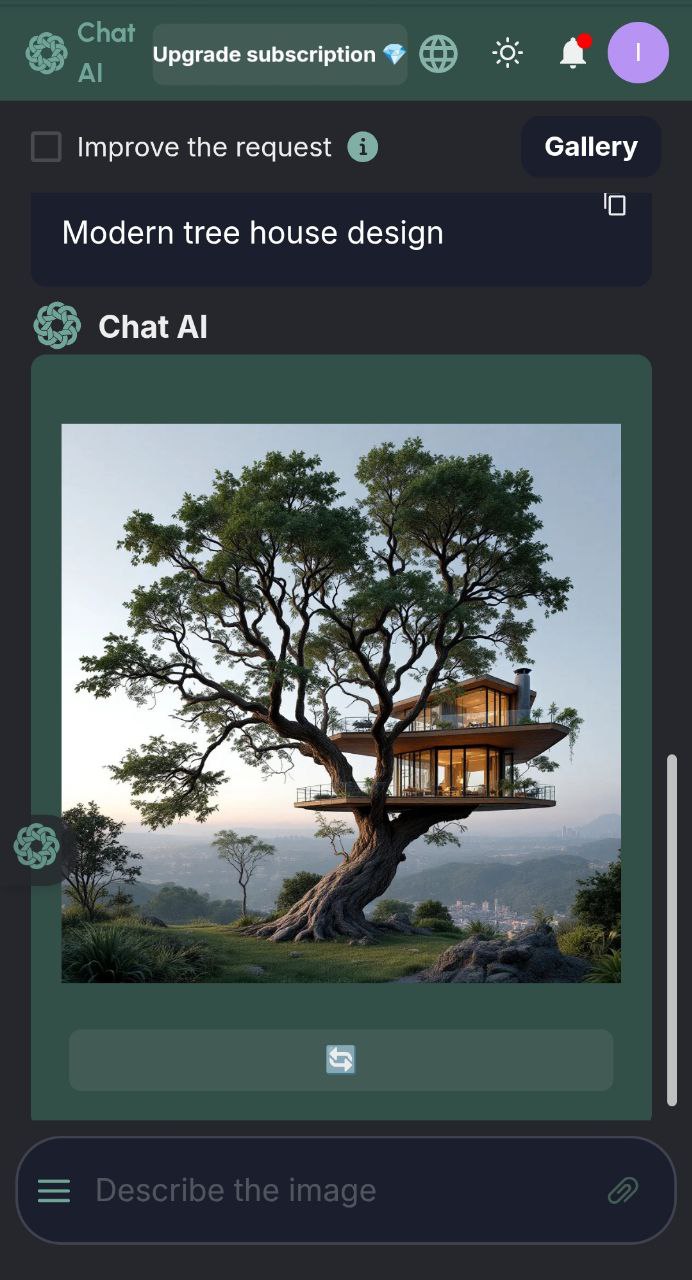Click the Chat AI header title text
Image resolution: width=692 pixels, height=1280 pixels.
point(106,53)
